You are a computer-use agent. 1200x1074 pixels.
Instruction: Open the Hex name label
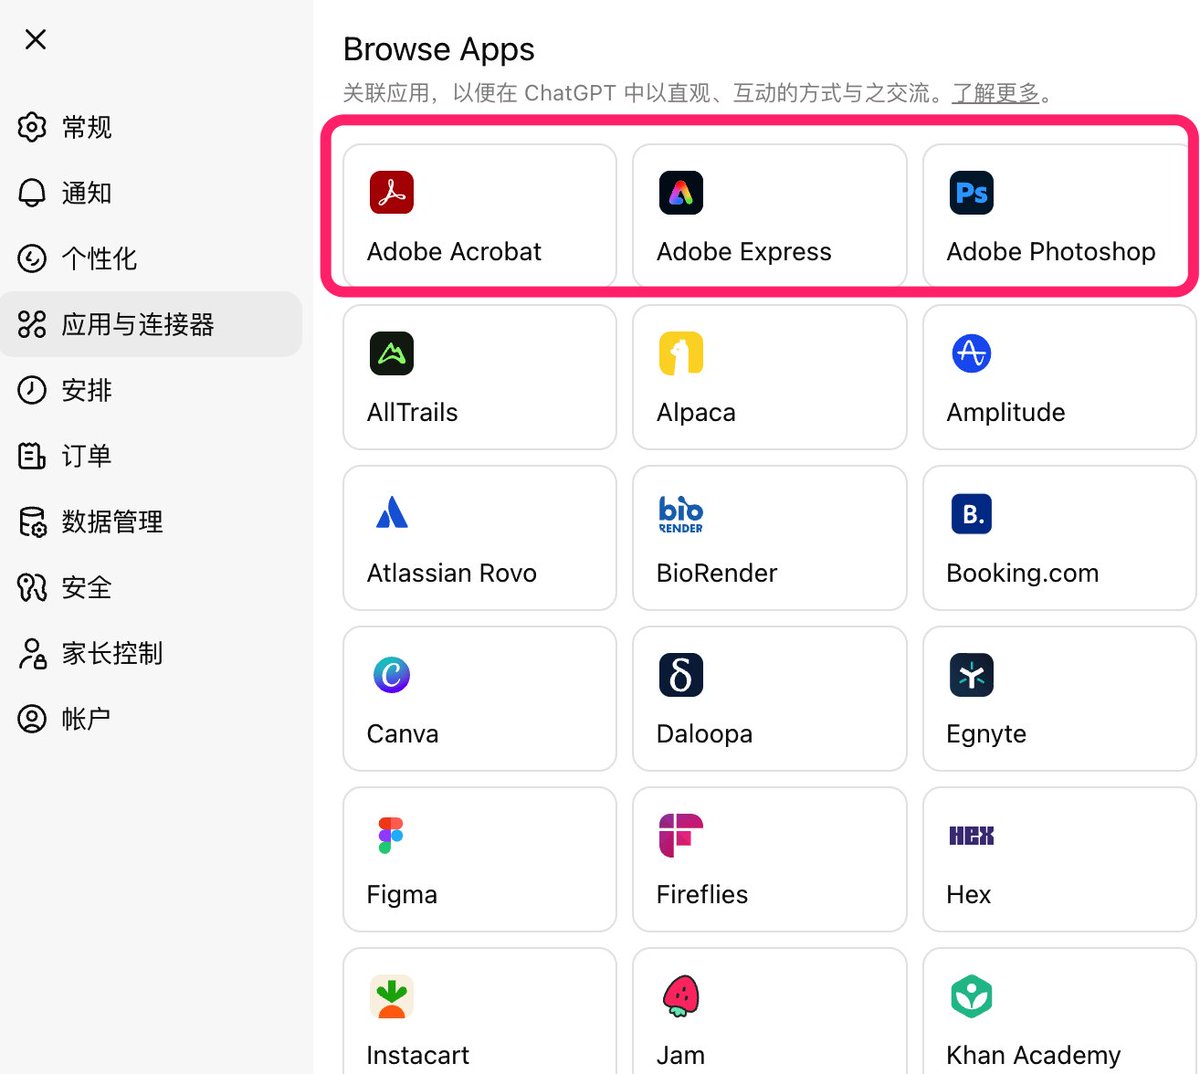point(969,894)
